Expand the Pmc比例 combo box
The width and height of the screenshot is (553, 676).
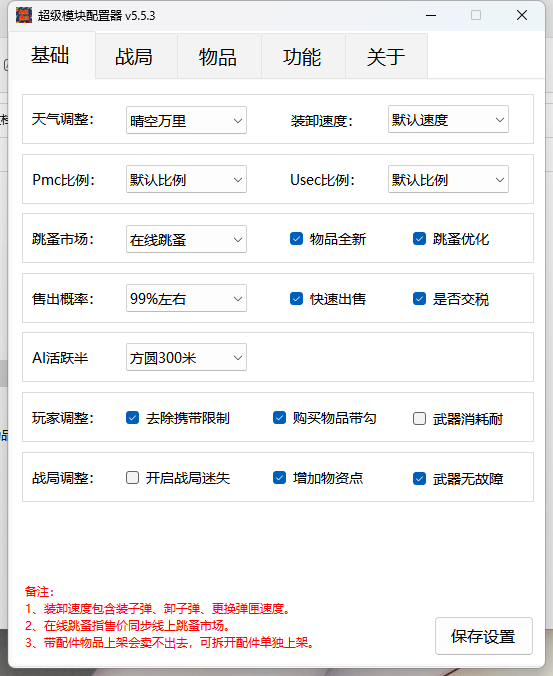(x=186, y=179)
